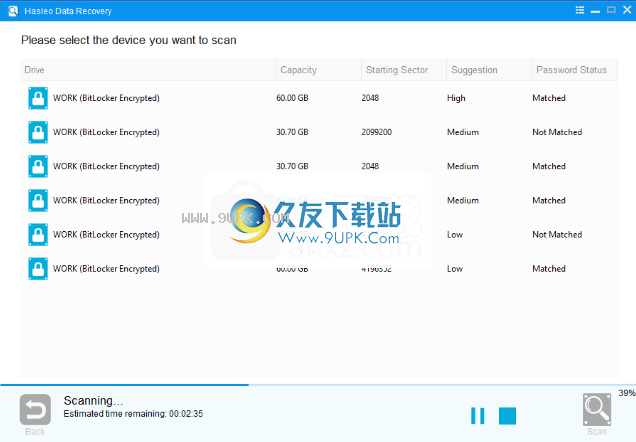This screenshot has width=636, height=442.
Task: Select lock icon of the 30.70 GB Matched drive
Action: 38,166
